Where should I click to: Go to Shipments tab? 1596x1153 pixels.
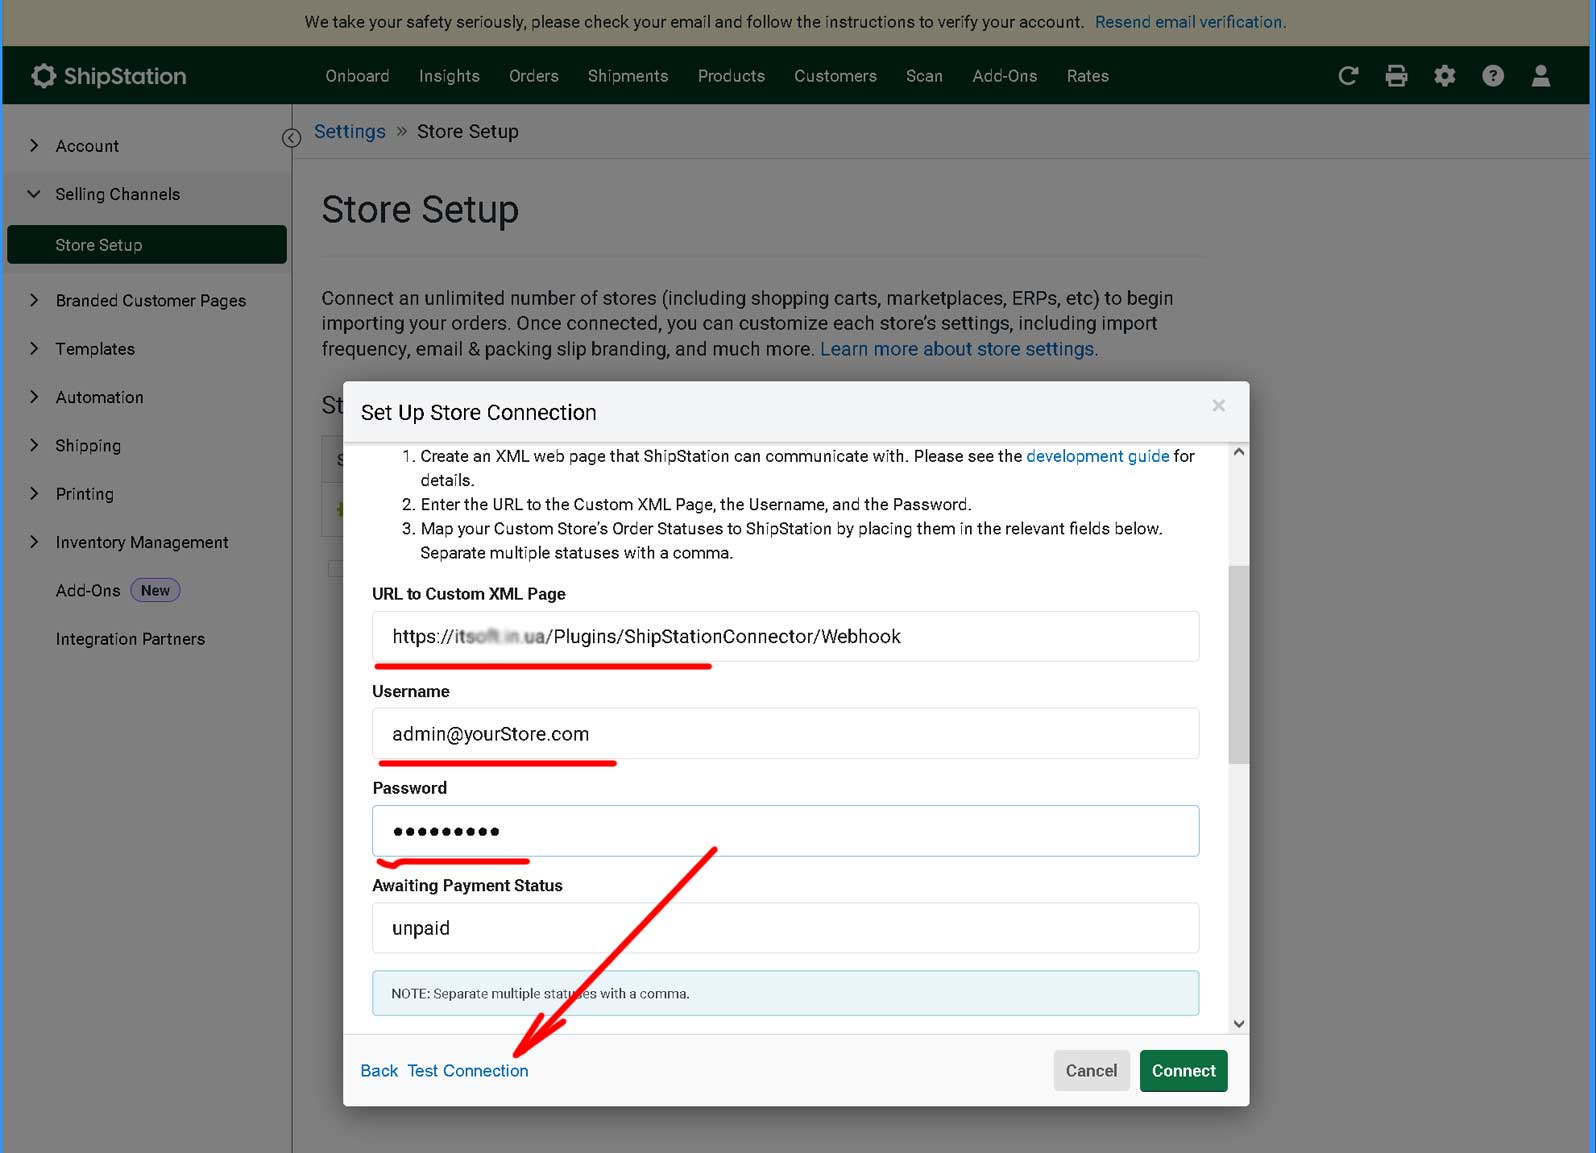click(628, 76)
